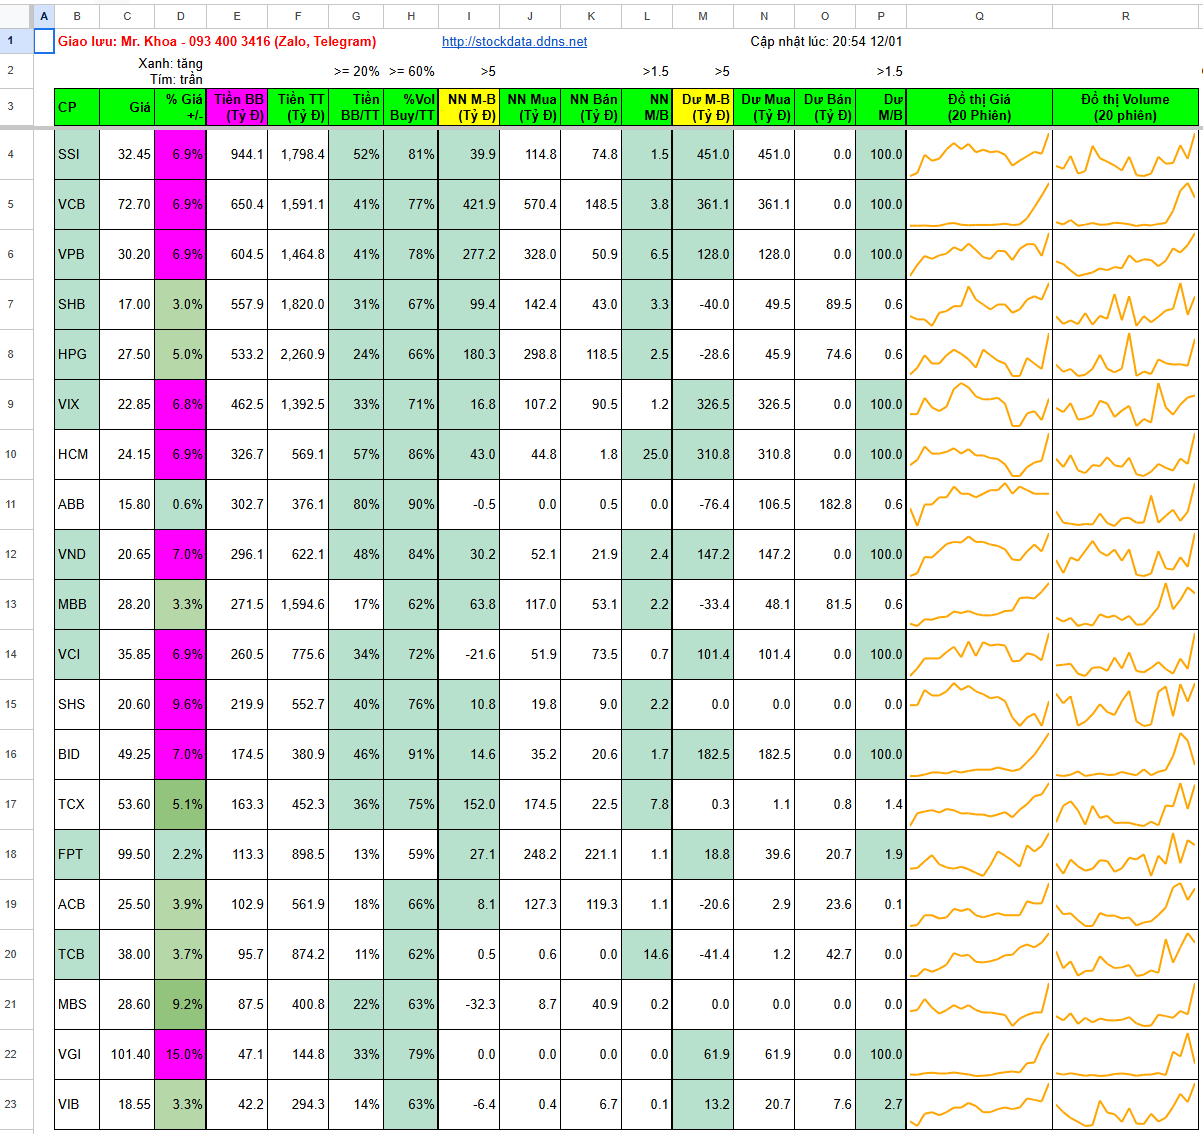Click the 'Giao lưu: Mr. Khoa' contact text
1203x1134 pixels.
coord(217,42)
